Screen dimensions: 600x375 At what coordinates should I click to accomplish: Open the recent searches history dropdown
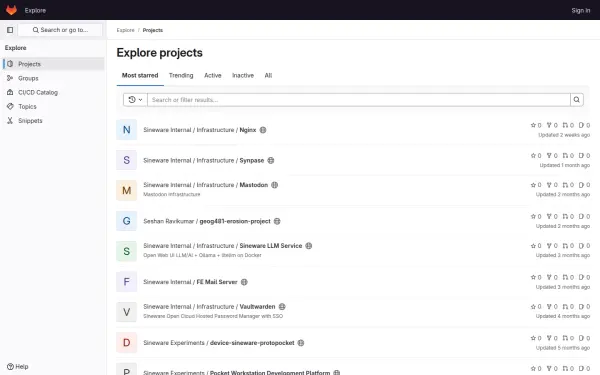[x=135, y=100]
